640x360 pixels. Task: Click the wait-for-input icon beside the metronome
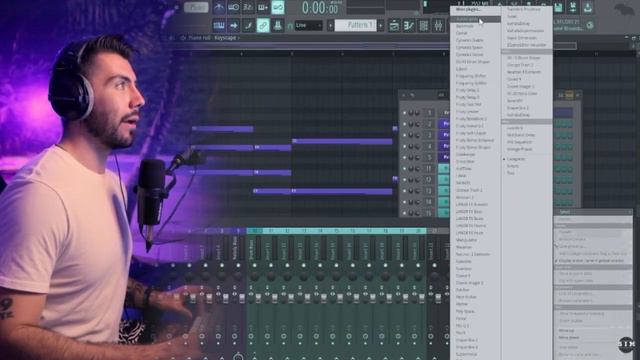[x=233, y=7]
